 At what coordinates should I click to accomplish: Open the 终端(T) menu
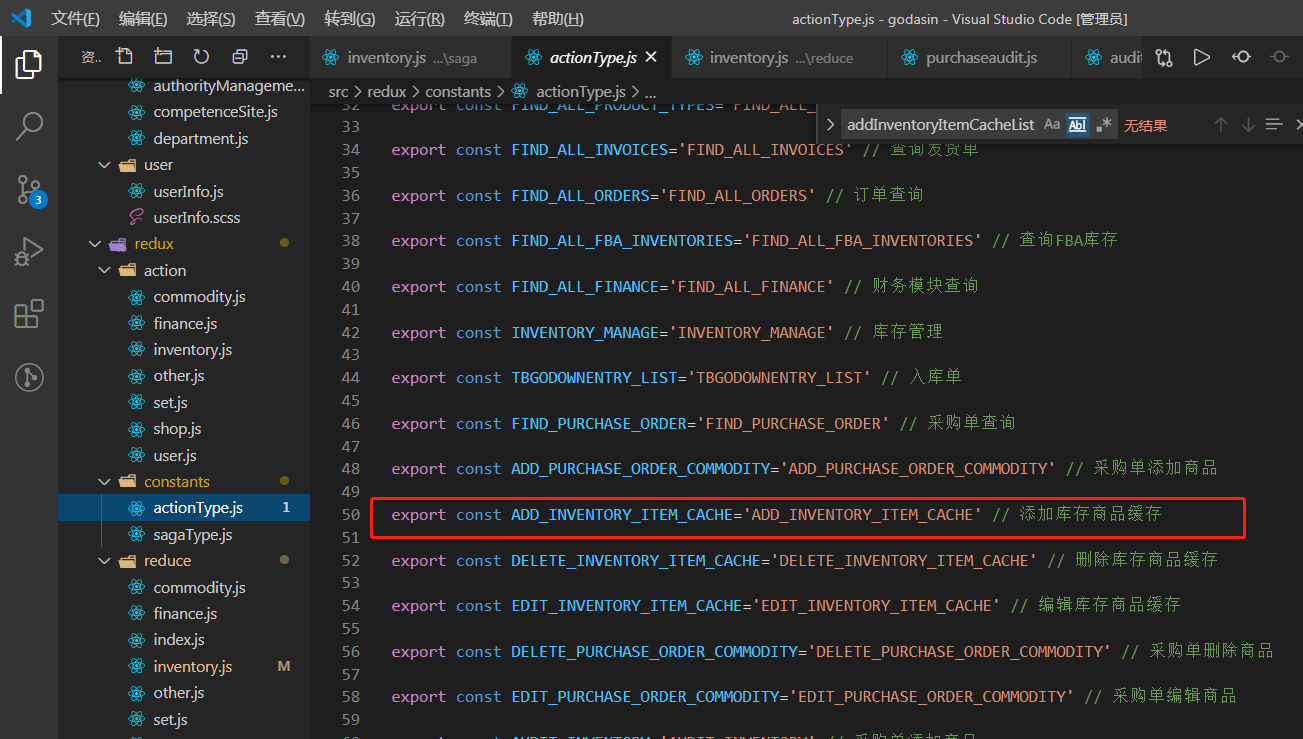click(x=489, y=19)
